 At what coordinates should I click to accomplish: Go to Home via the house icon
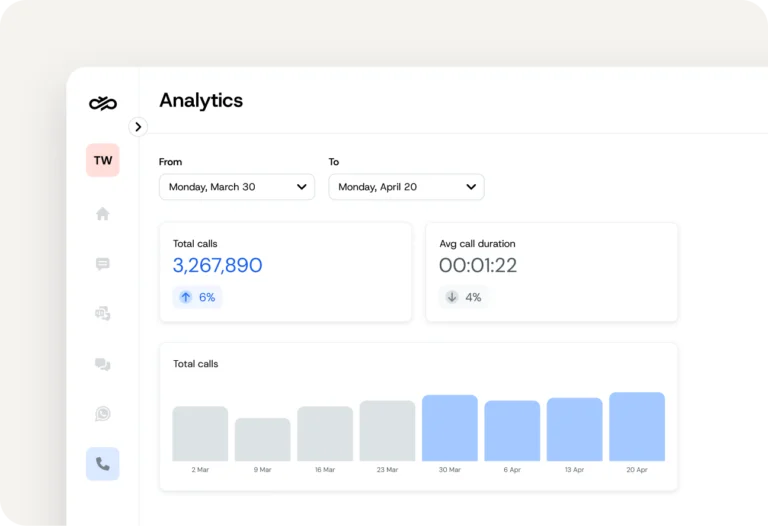[x=102, y=214]
